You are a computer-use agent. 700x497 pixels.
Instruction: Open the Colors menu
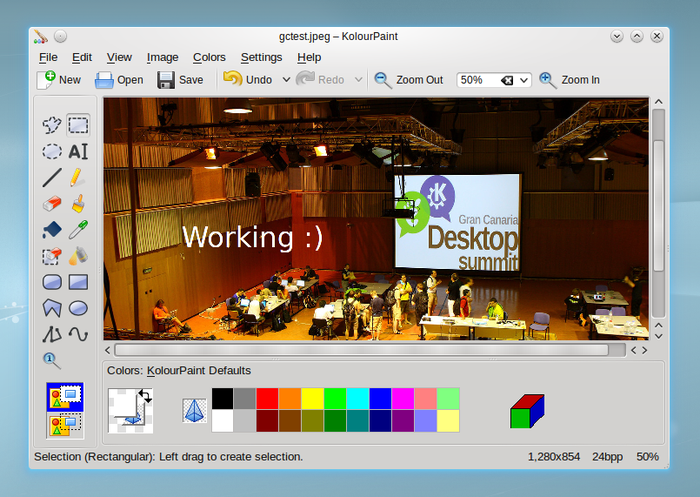[x=209, y=57]
